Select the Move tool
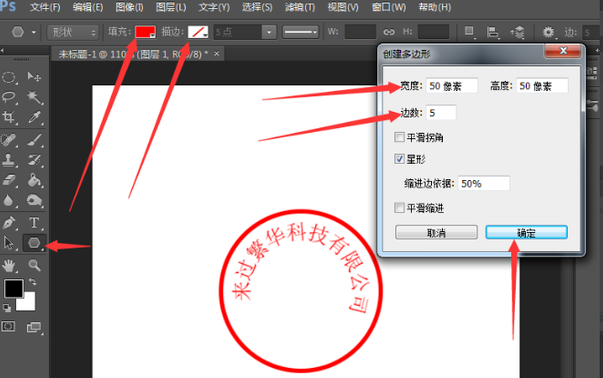This screenshot has height=378, width=603. pos(34,77)
